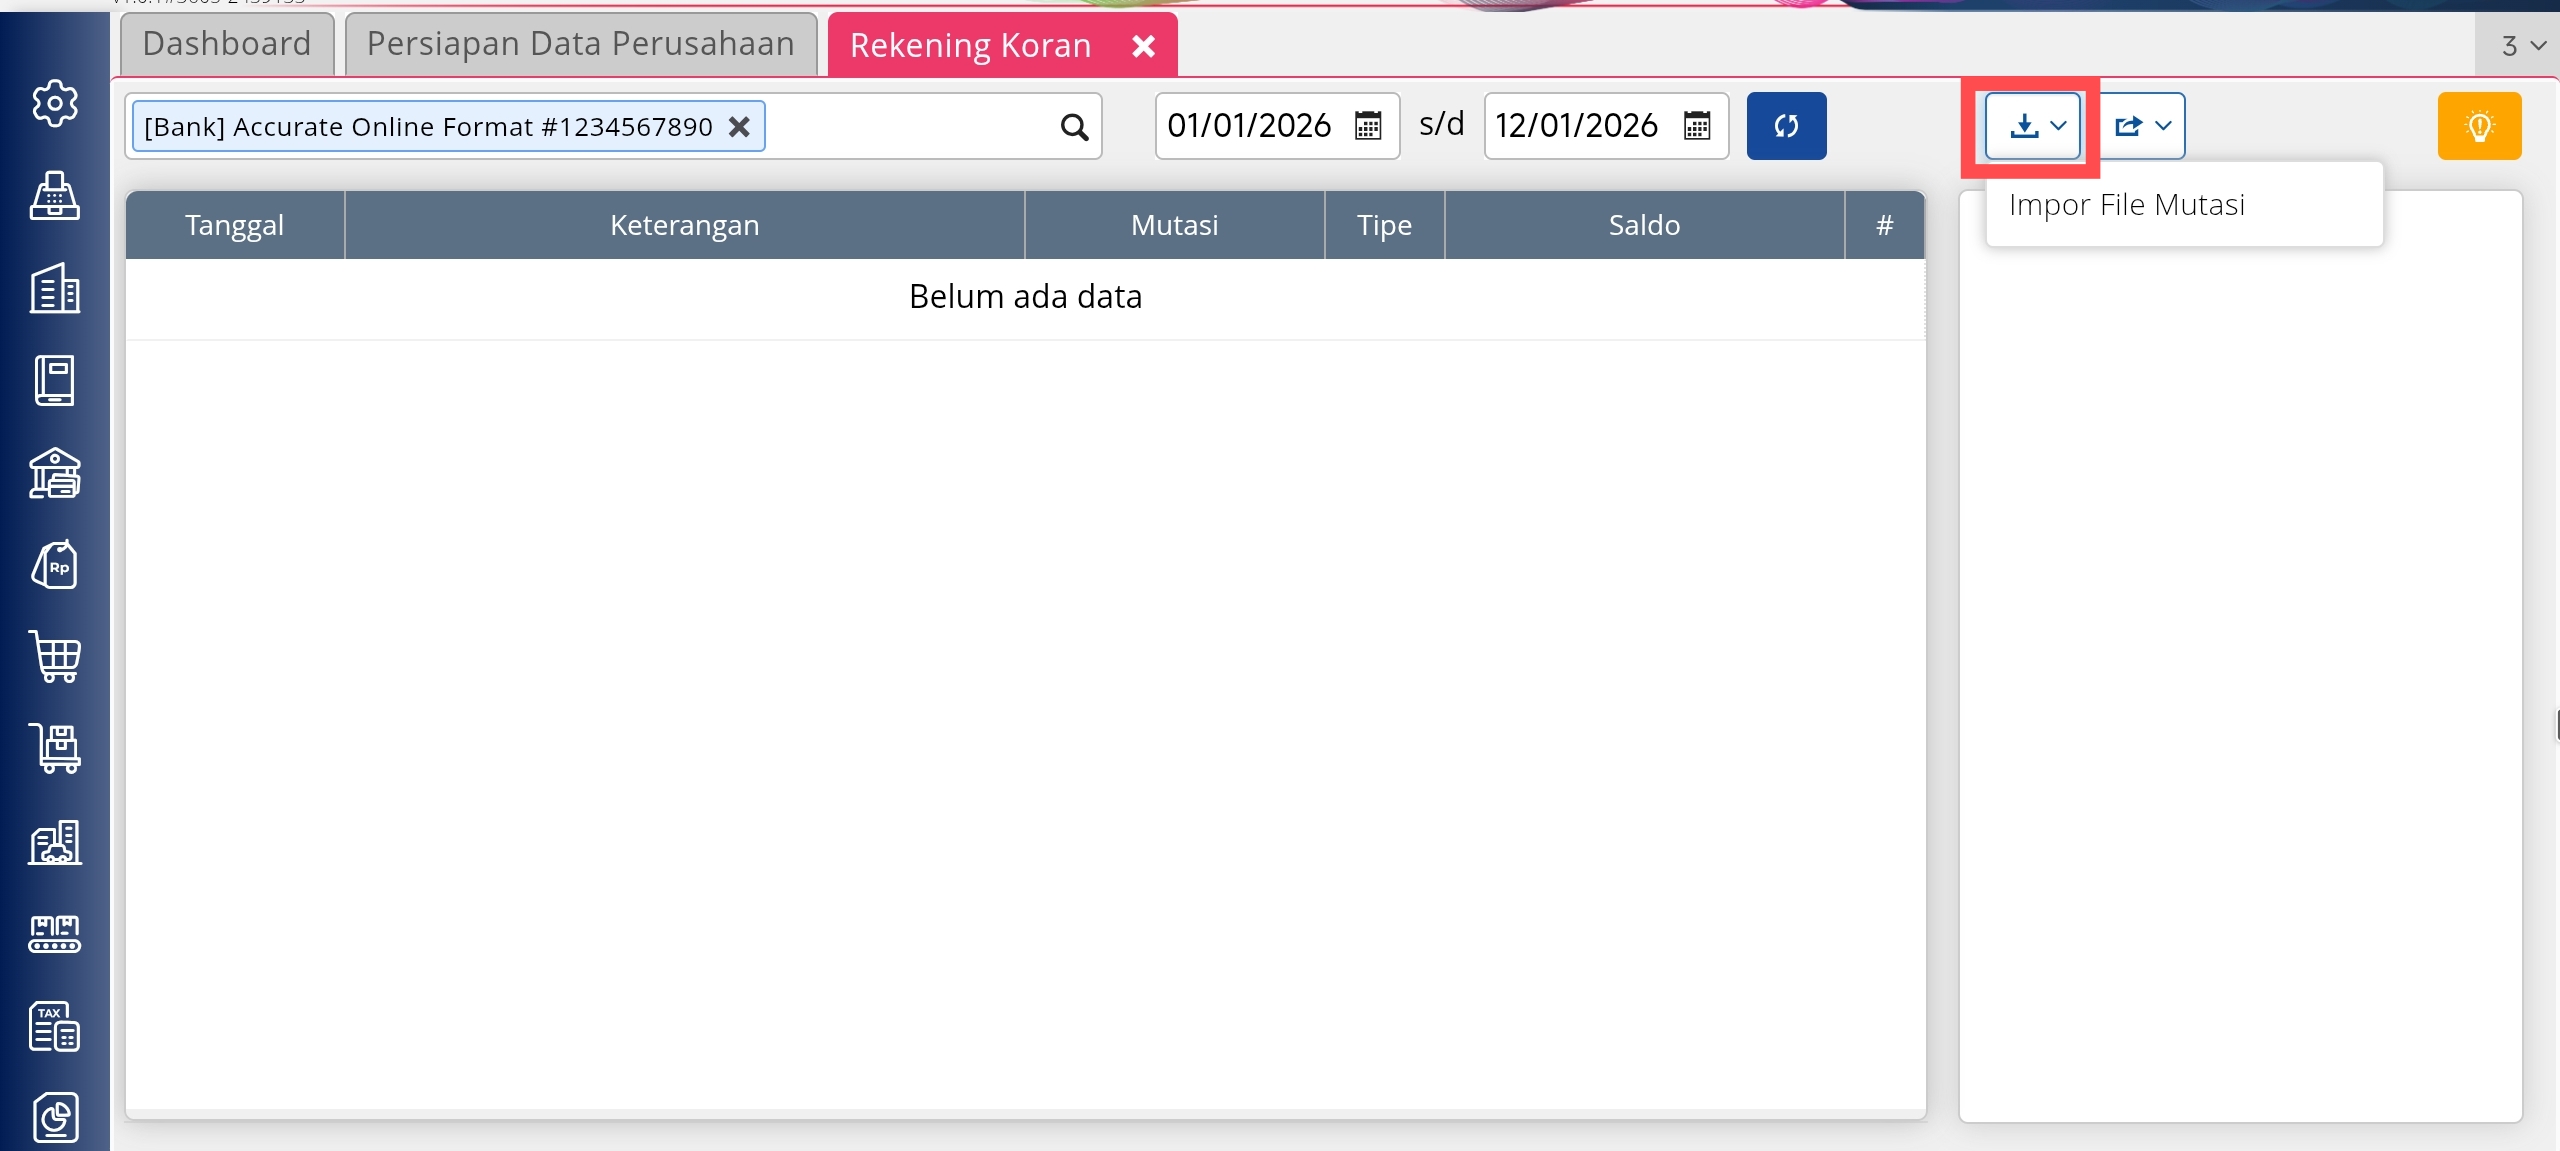The width and height of the screenshot is (2560, 1151).
Task: Expand the import download dropdown
Action: tap(2033, 126)
